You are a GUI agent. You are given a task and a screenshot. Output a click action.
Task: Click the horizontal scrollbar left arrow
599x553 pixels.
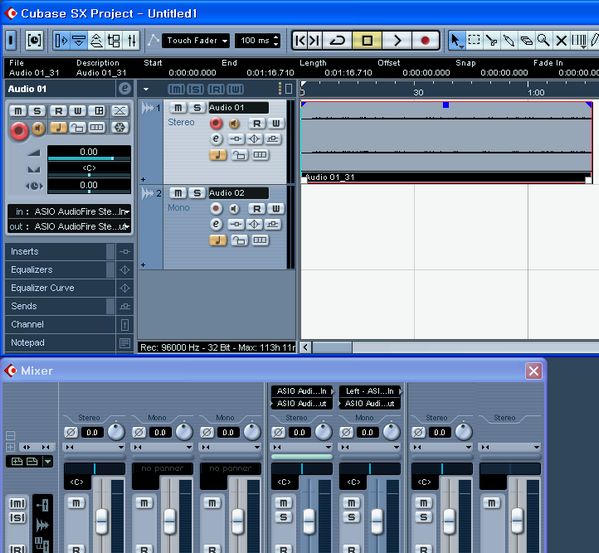click(305, 348)
